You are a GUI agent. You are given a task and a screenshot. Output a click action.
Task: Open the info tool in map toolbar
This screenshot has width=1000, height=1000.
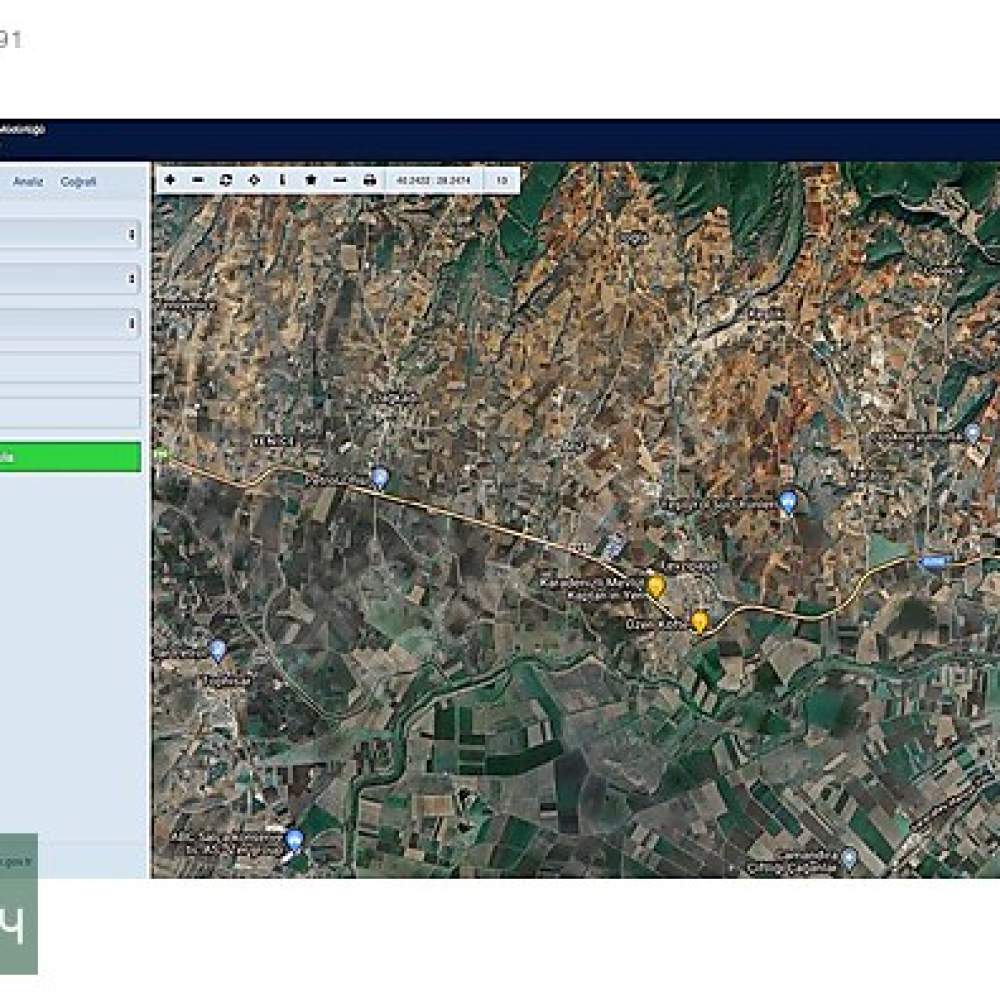point(282,180)
